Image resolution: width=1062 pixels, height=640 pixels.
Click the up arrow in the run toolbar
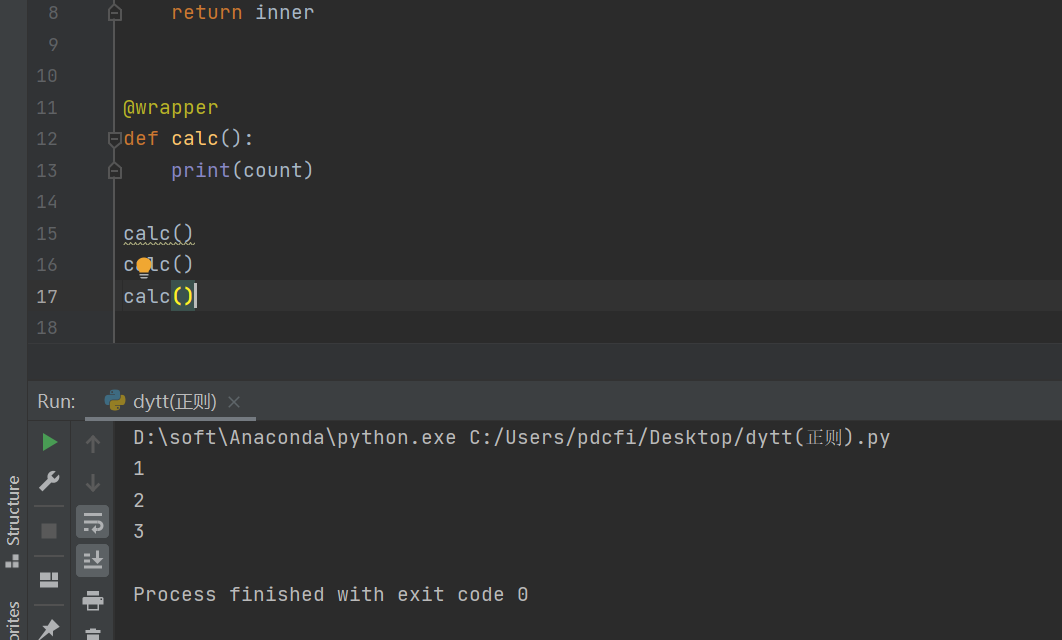pyautogui.click(x=93, y=443)
